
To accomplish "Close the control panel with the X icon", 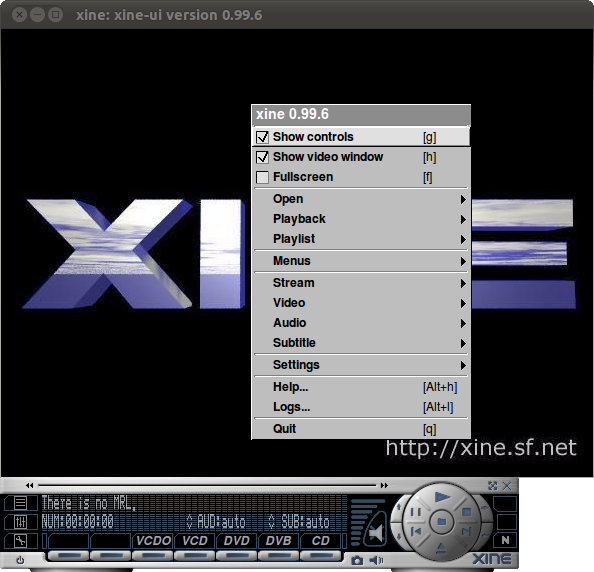I will [507, 486].
